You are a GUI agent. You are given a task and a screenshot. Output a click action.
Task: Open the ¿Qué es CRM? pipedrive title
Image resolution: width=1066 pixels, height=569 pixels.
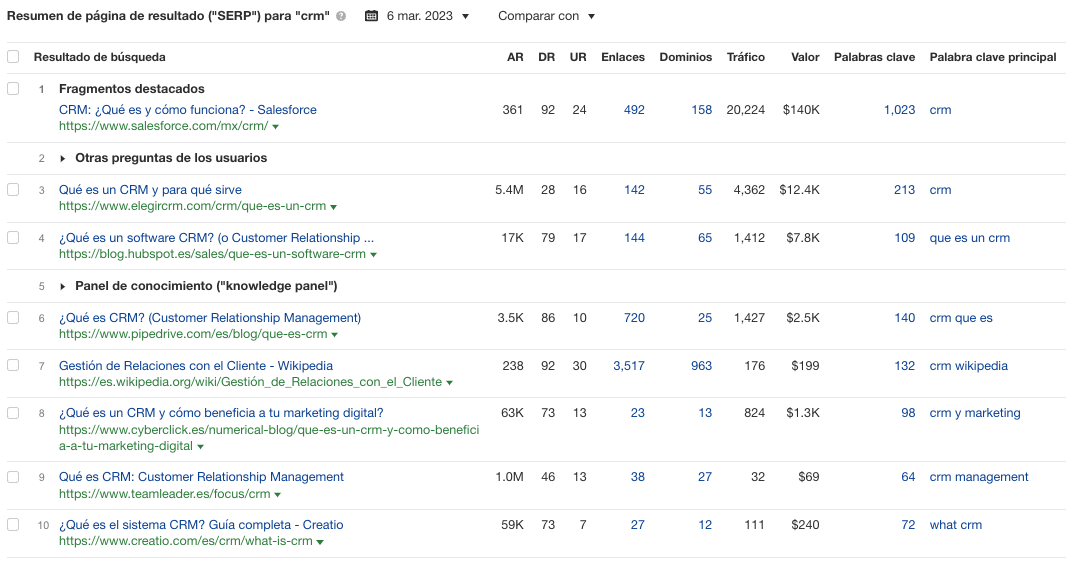tap(209, 317)
